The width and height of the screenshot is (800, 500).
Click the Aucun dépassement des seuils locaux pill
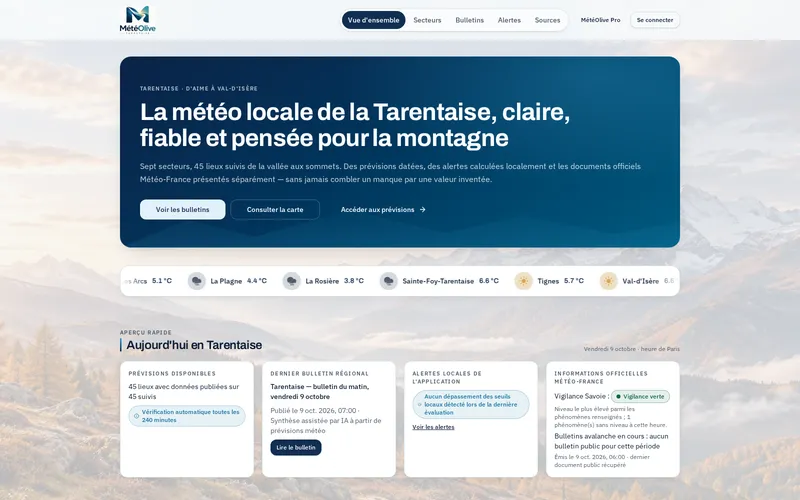(x=470, y=405)
